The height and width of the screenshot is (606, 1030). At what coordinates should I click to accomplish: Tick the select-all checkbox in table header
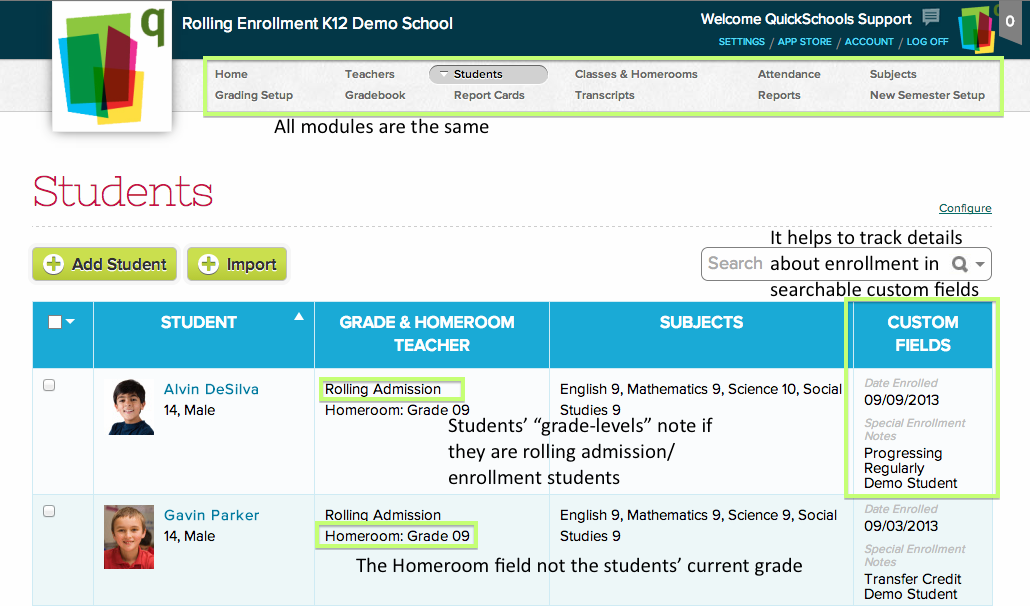coord(55,322)
